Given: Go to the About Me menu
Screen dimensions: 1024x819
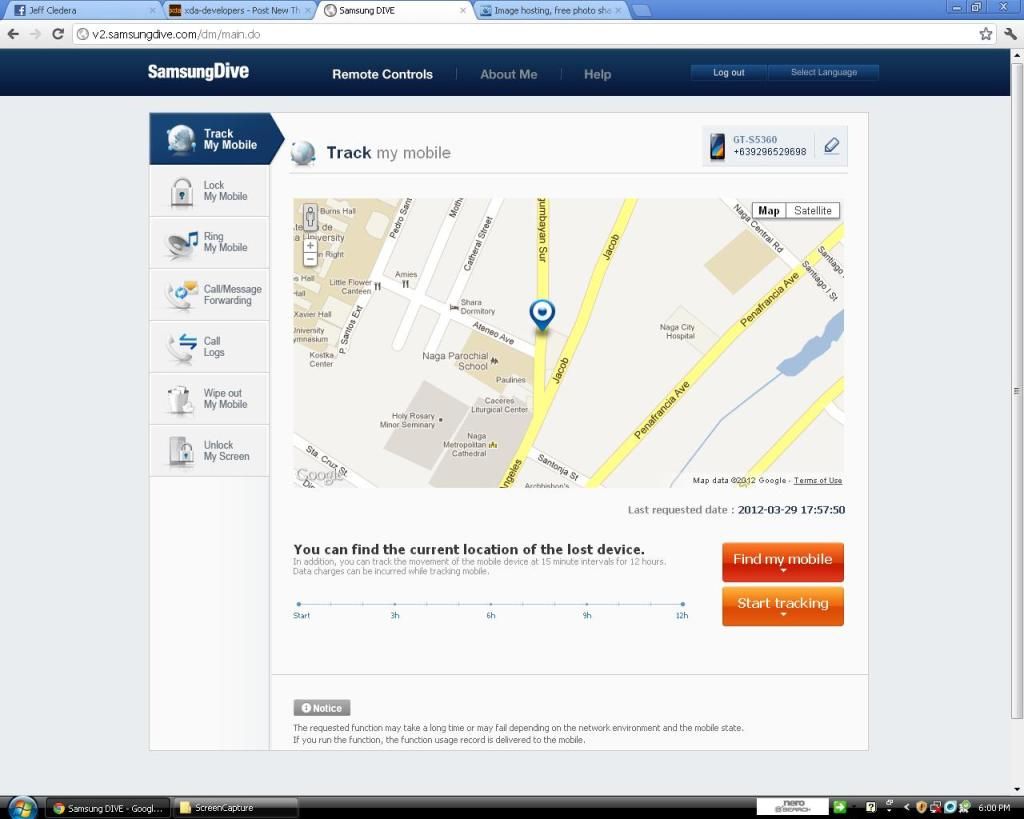Looking at the screenshot, I should (x=509, y=74).
